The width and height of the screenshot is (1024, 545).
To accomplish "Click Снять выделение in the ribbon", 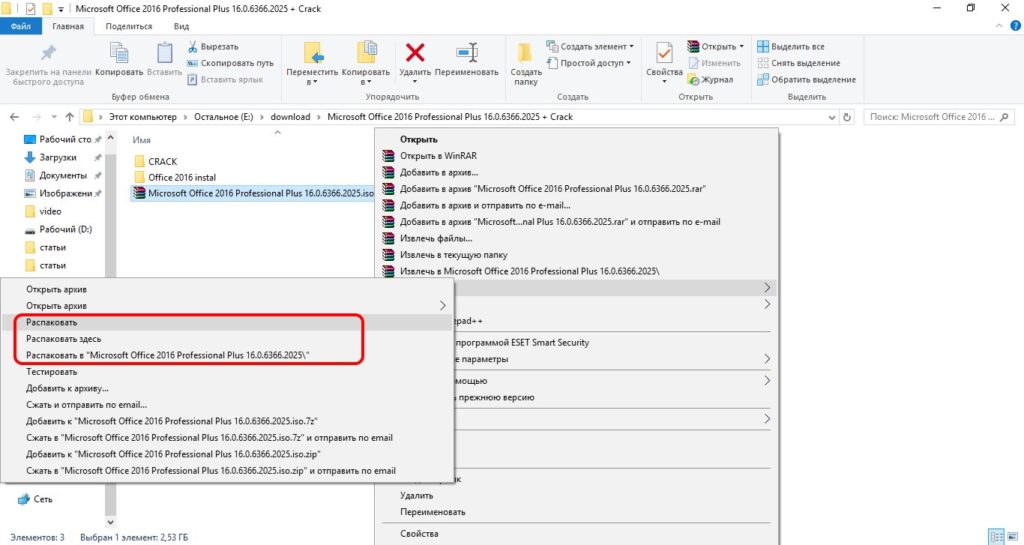I will [799, 63].
